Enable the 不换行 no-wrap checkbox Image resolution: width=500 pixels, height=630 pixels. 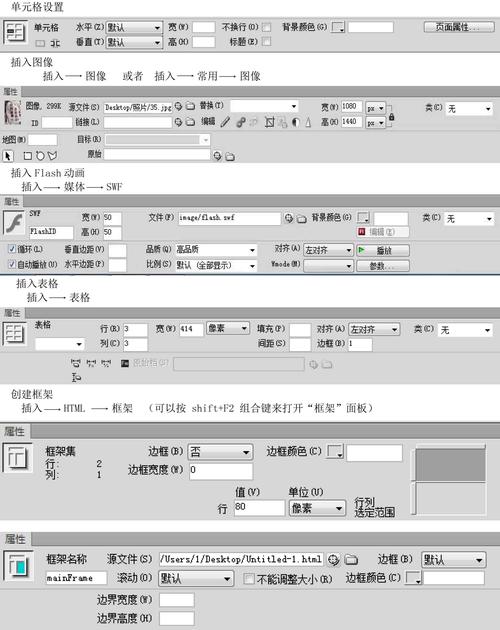click(x=266, y=27)
